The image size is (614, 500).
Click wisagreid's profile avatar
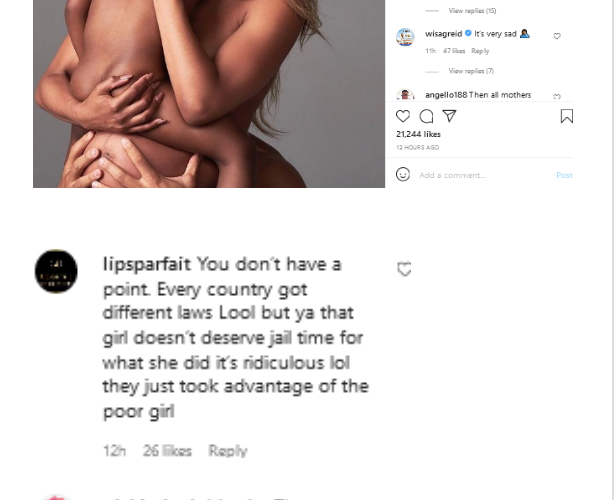tap(405, 37)
